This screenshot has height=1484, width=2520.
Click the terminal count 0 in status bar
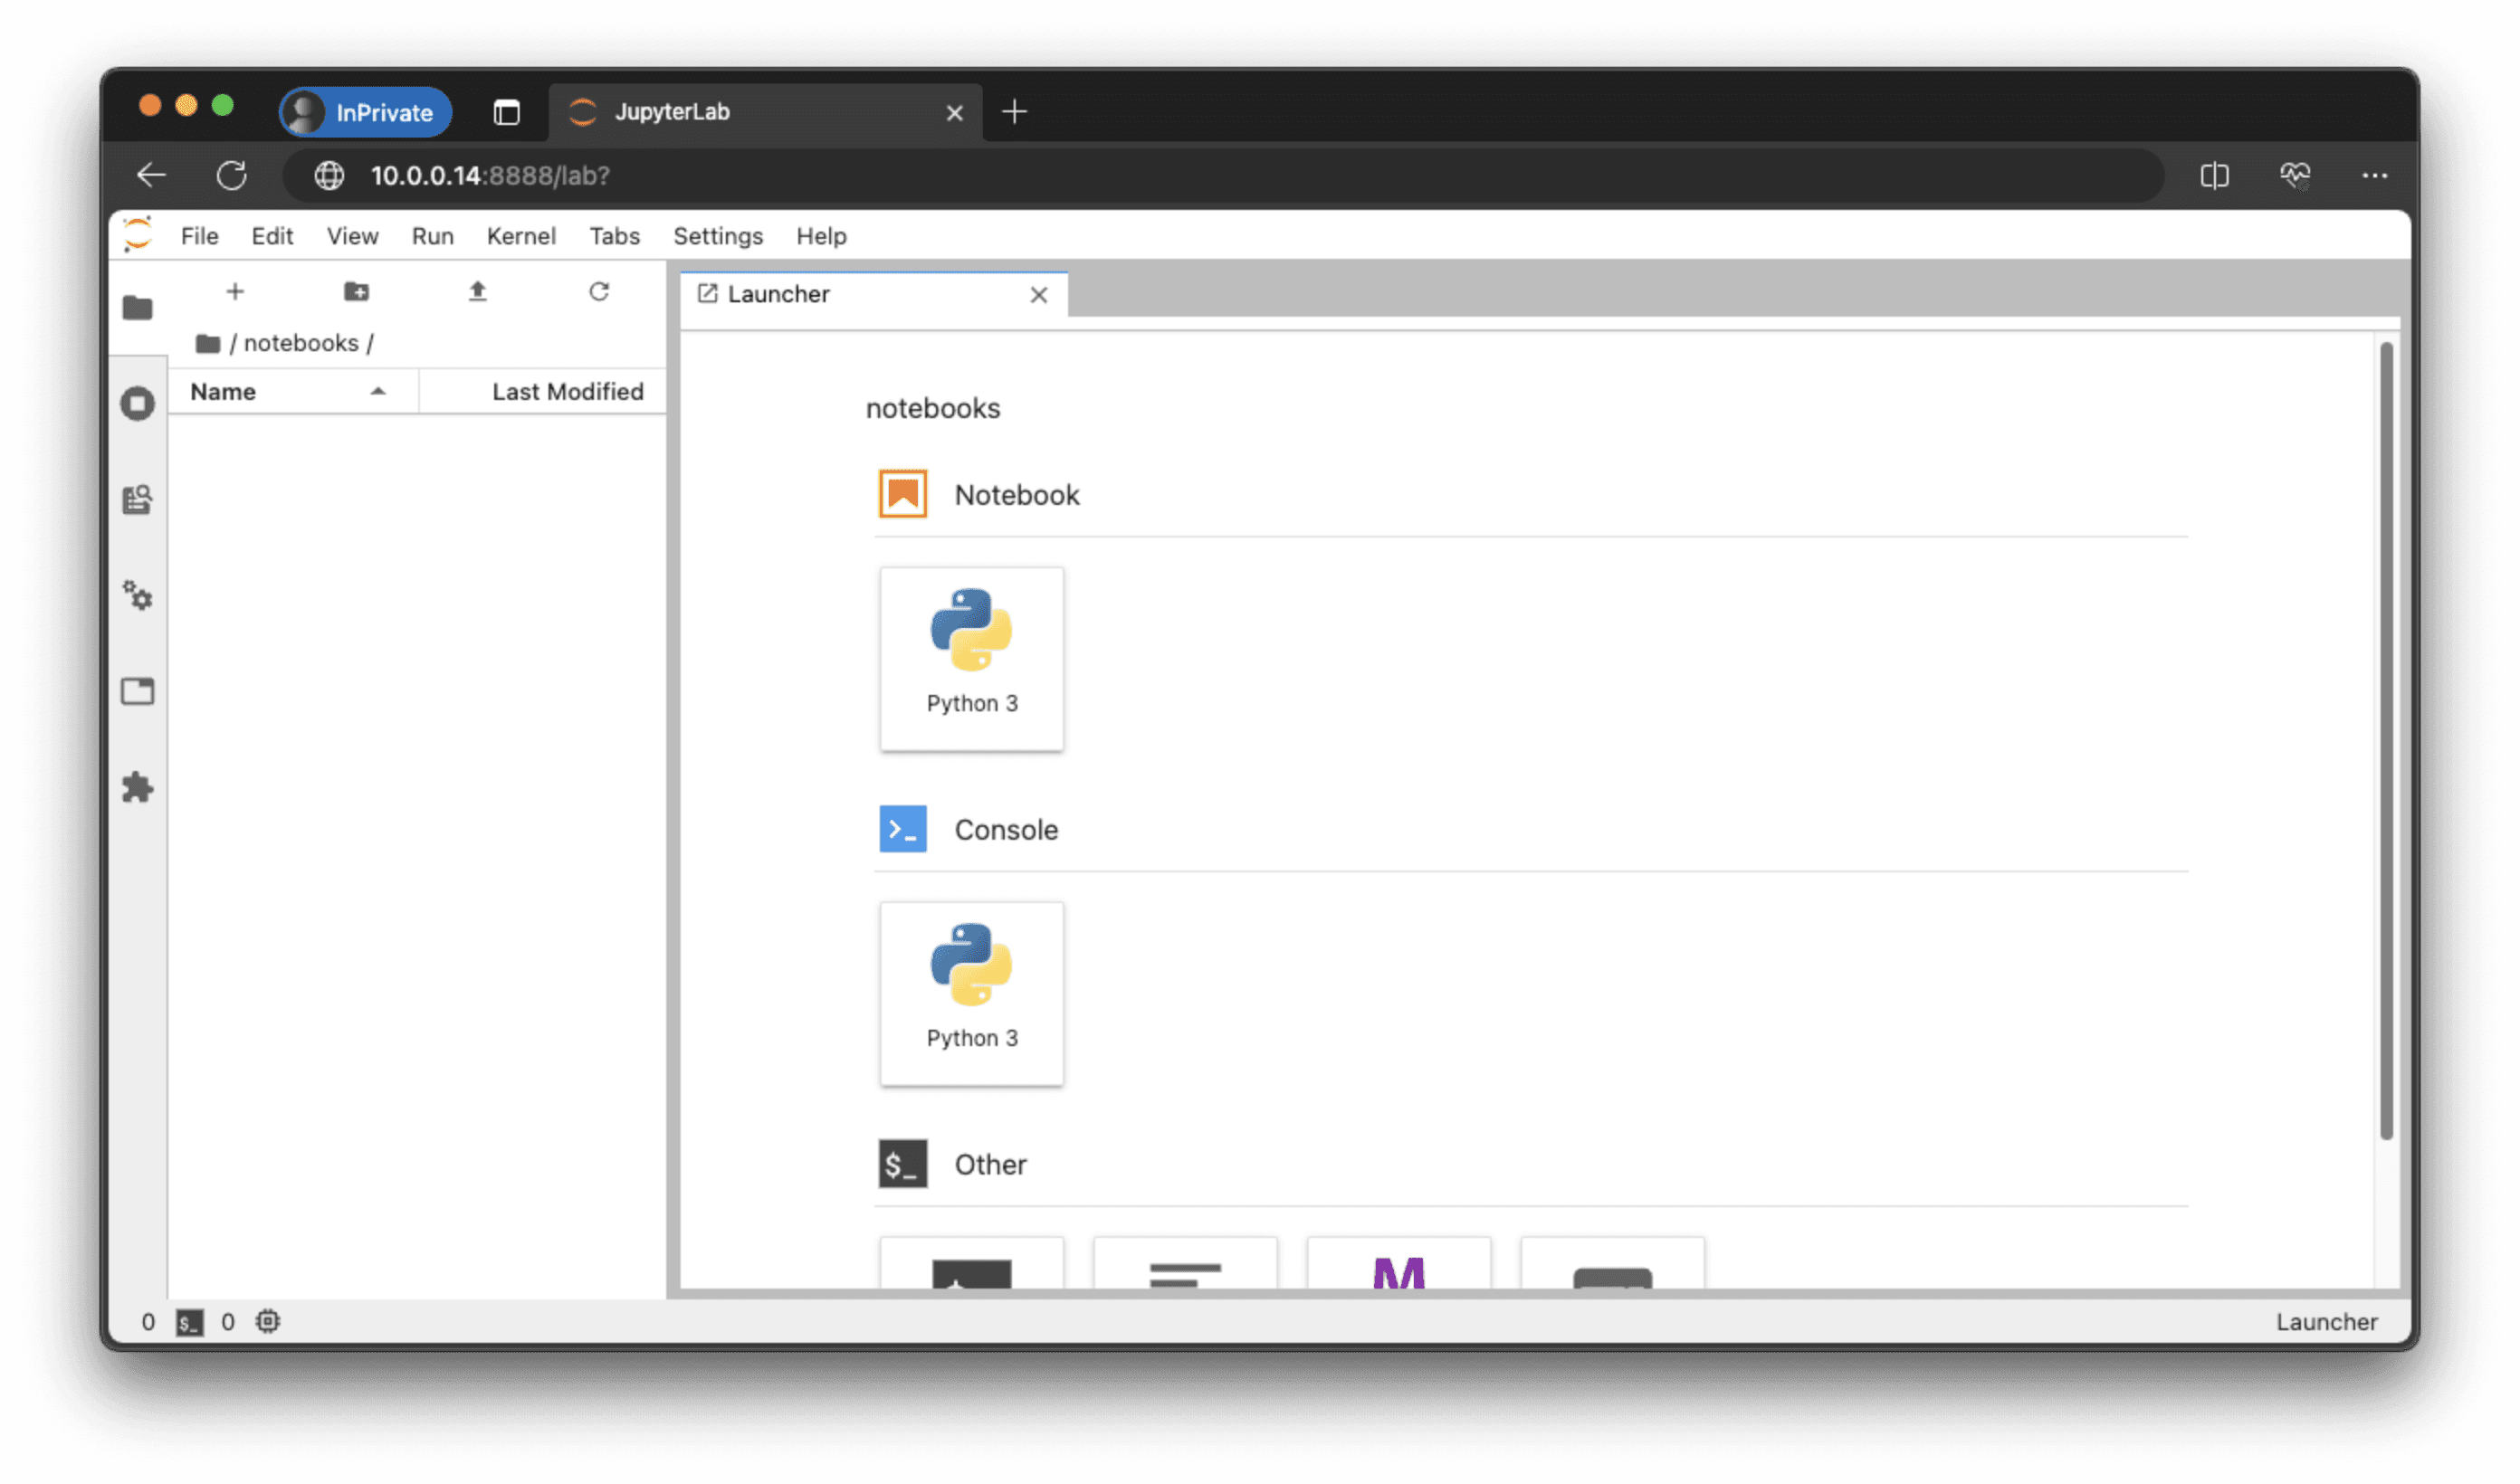148,1323
